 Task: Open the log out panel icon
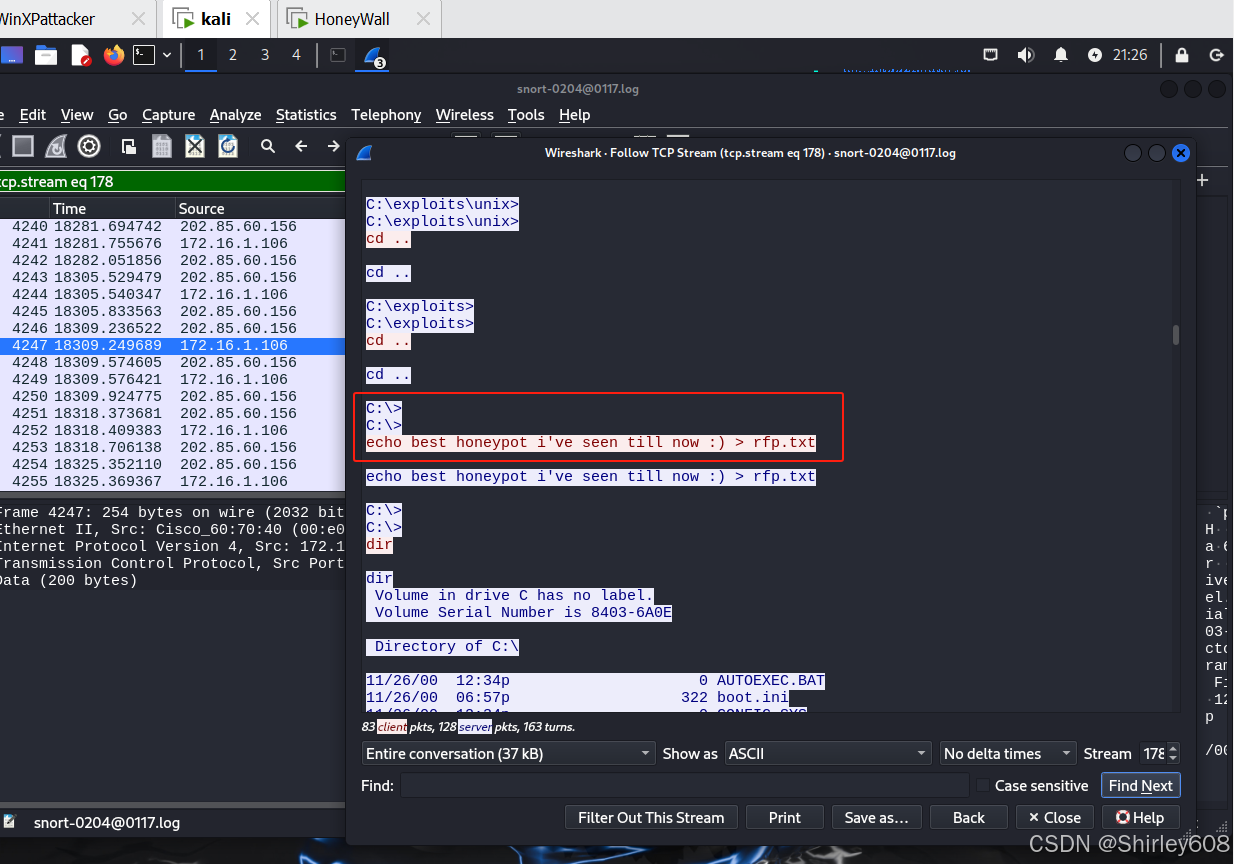click(1216, 55)
